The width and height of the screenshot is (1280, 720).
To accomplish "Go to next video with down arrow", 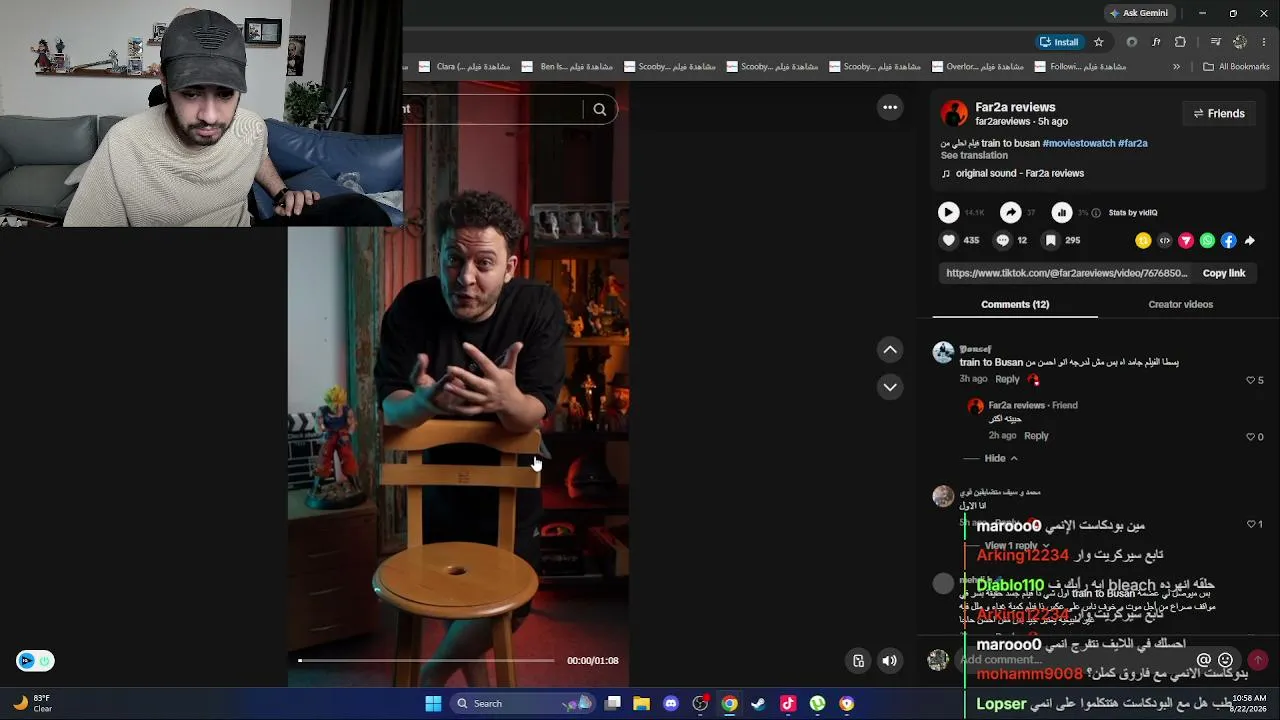I will tap(890, 387).
